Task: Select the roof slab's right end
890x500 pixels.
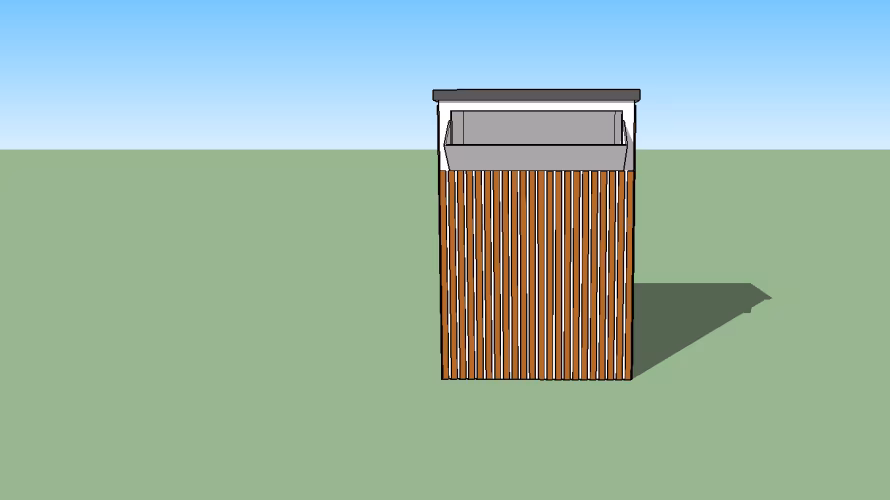Action: click(636, 96)
